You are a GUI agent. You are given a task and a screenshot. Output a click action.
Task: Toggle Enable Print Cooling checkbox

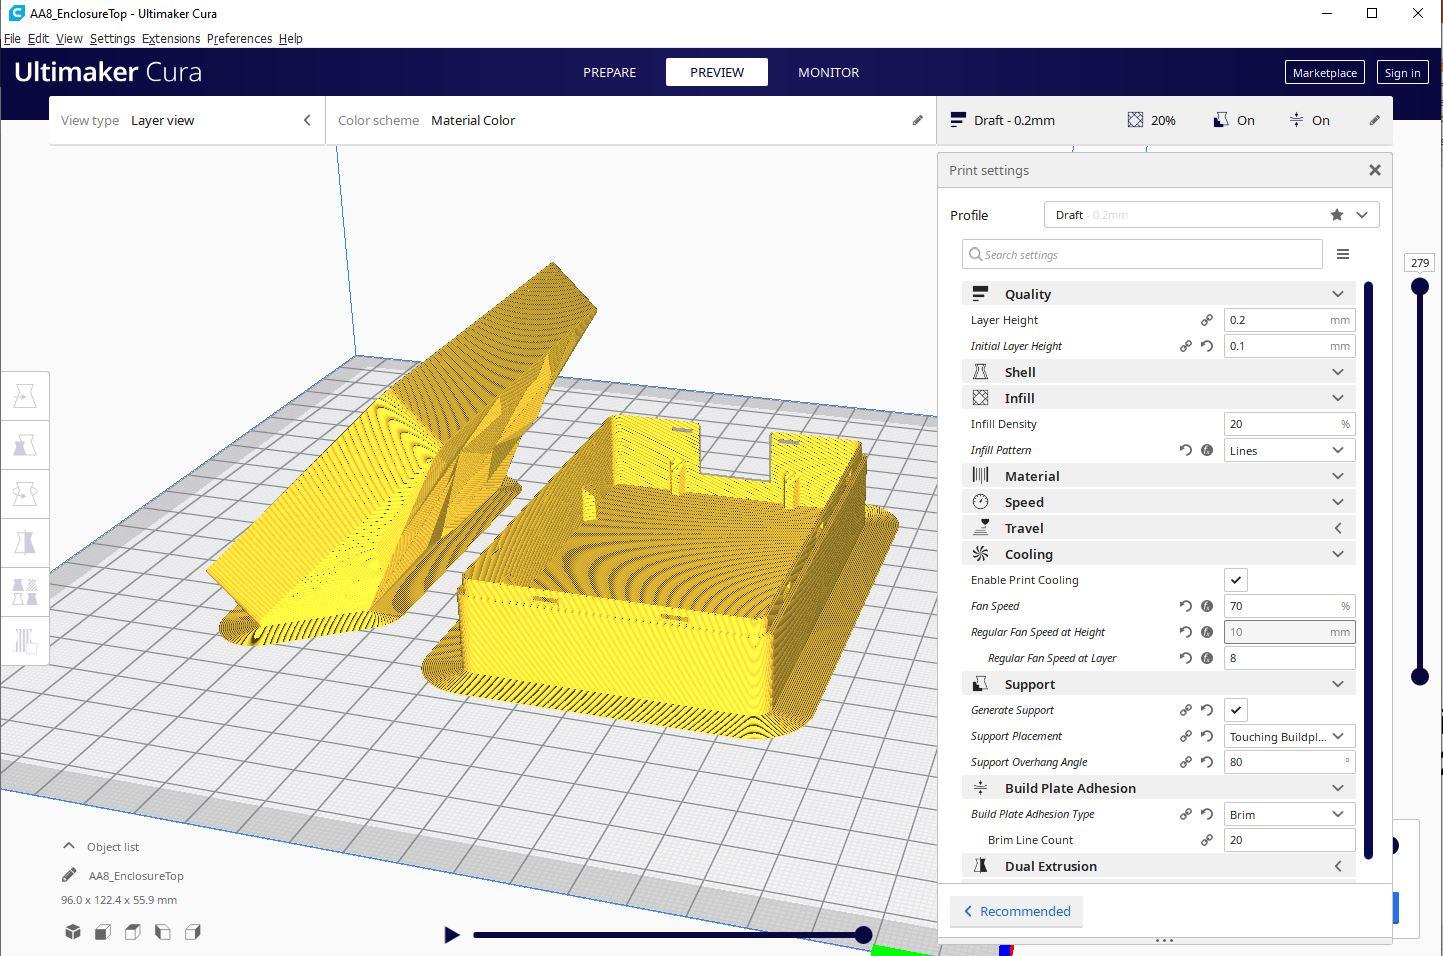[x=1236, y=580]
